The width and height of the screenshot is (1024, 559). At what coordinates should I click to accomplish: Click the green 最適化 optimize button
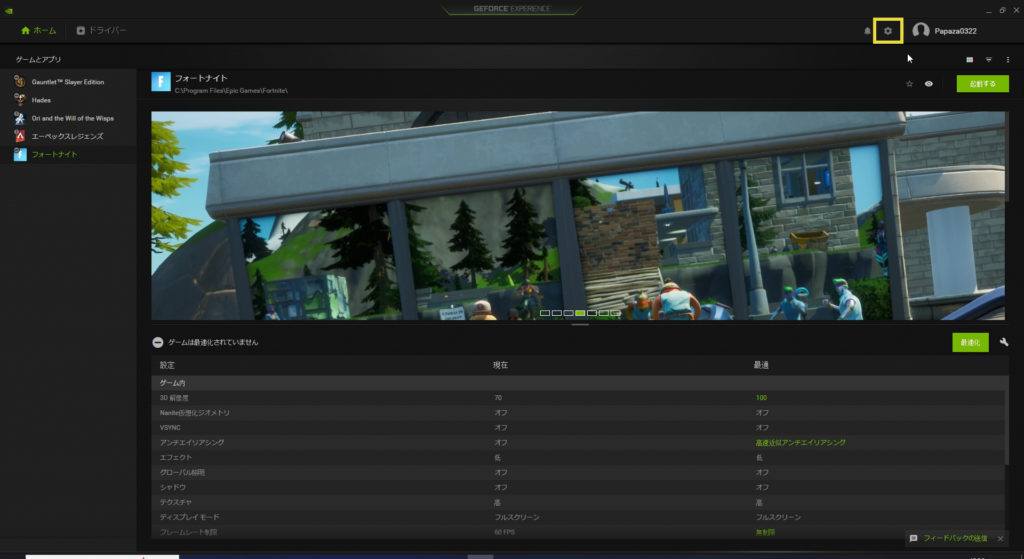point(969,342)
